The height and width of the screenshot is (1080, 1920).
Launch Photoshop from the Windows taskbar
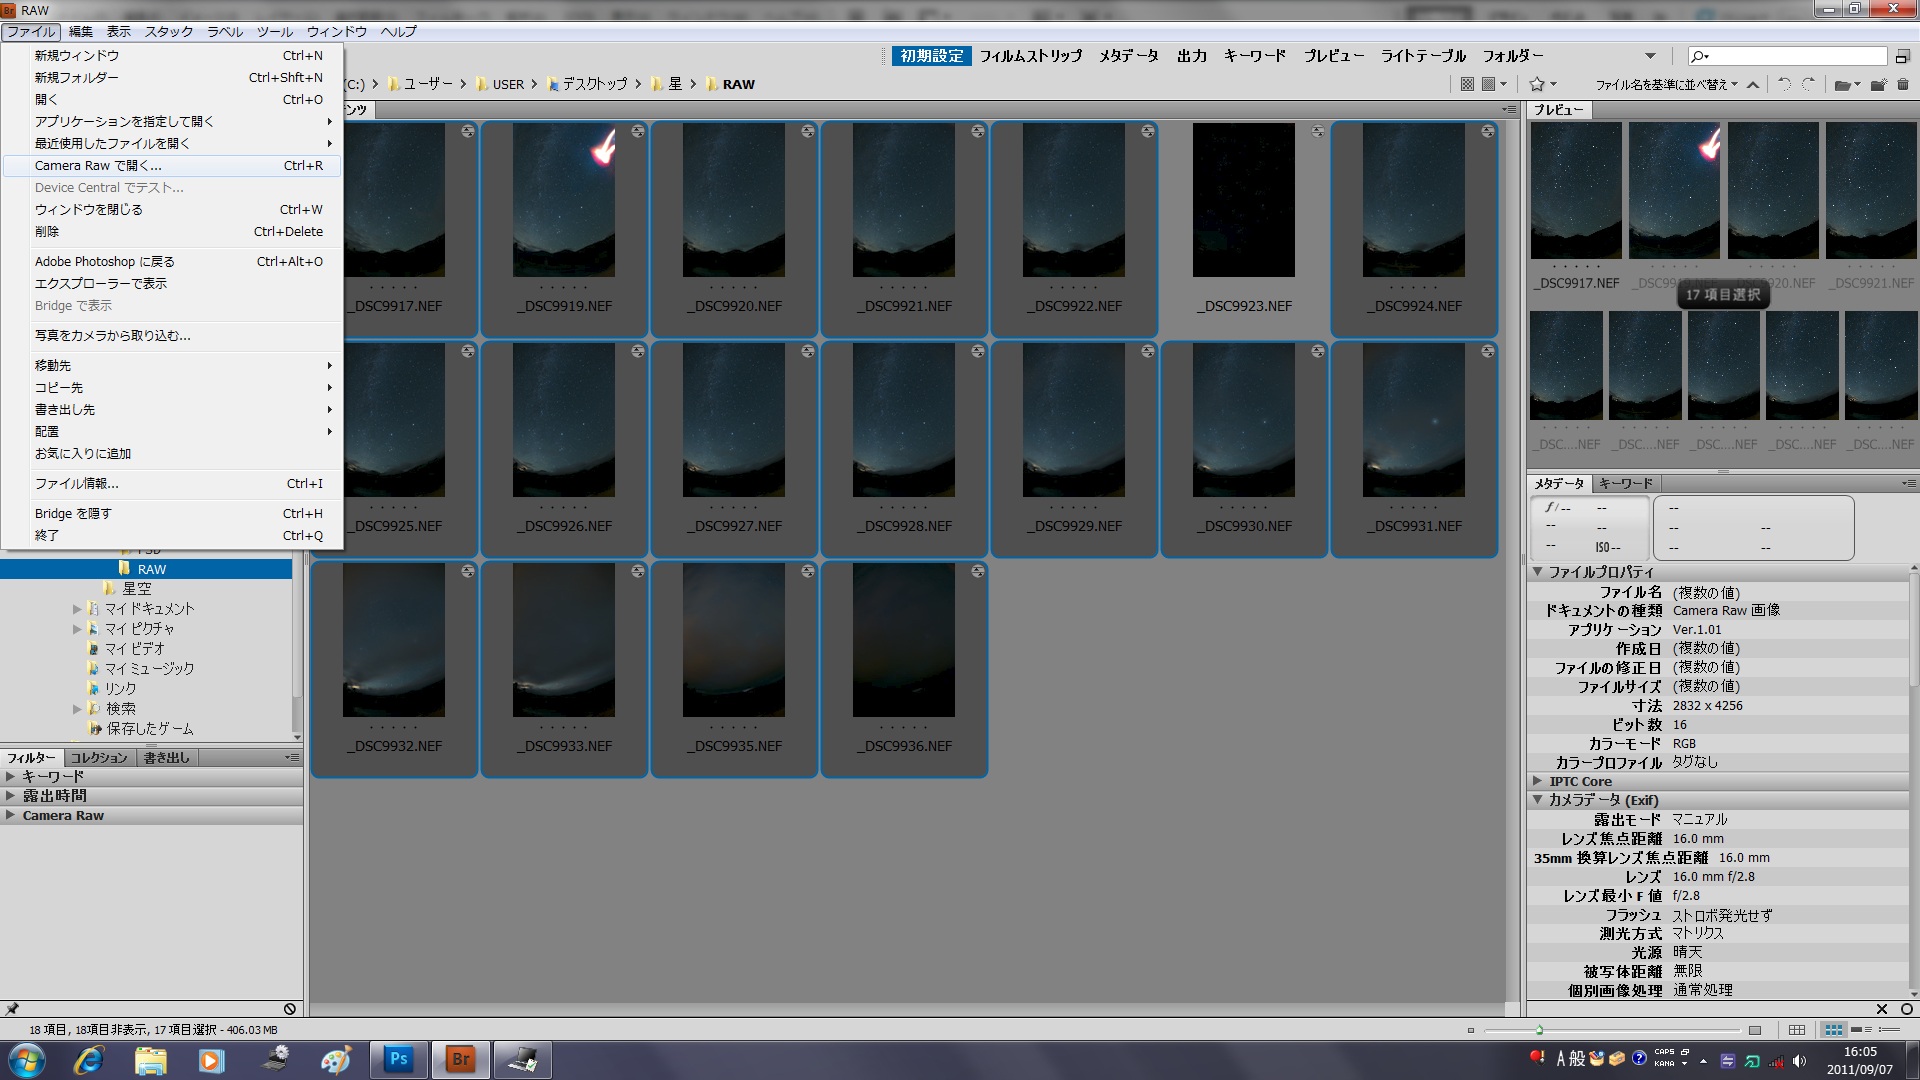[x=399, y=1059]
